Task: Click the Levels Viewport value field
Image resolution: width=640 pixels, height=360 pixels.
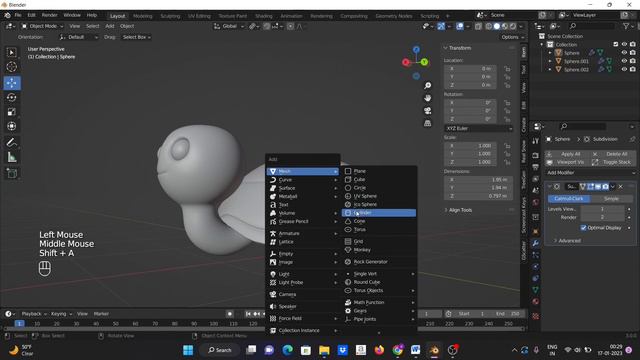Action: point(602,209)
